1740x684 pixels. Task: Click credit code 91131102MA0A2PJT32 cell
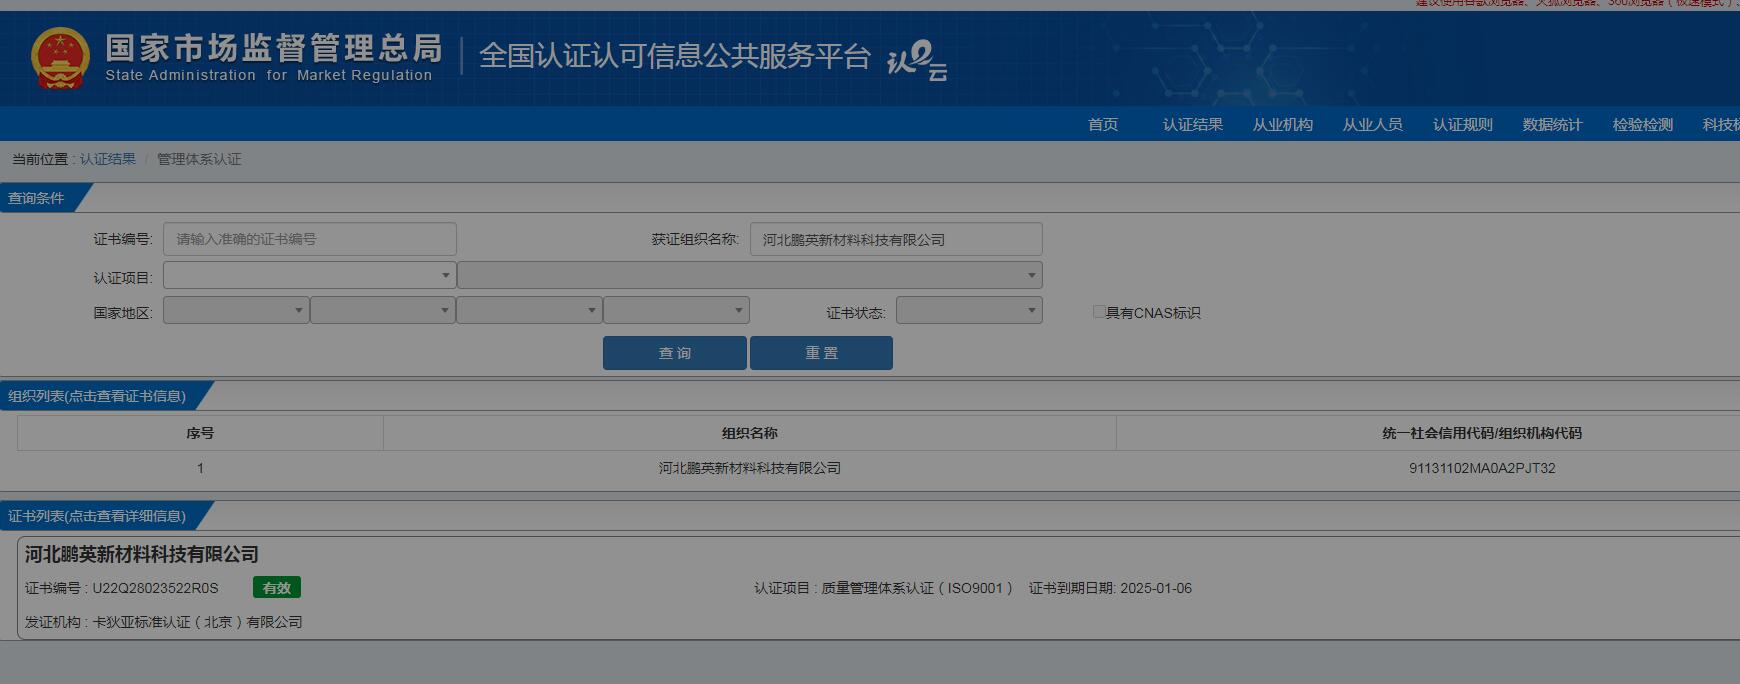click(1482, 468)
